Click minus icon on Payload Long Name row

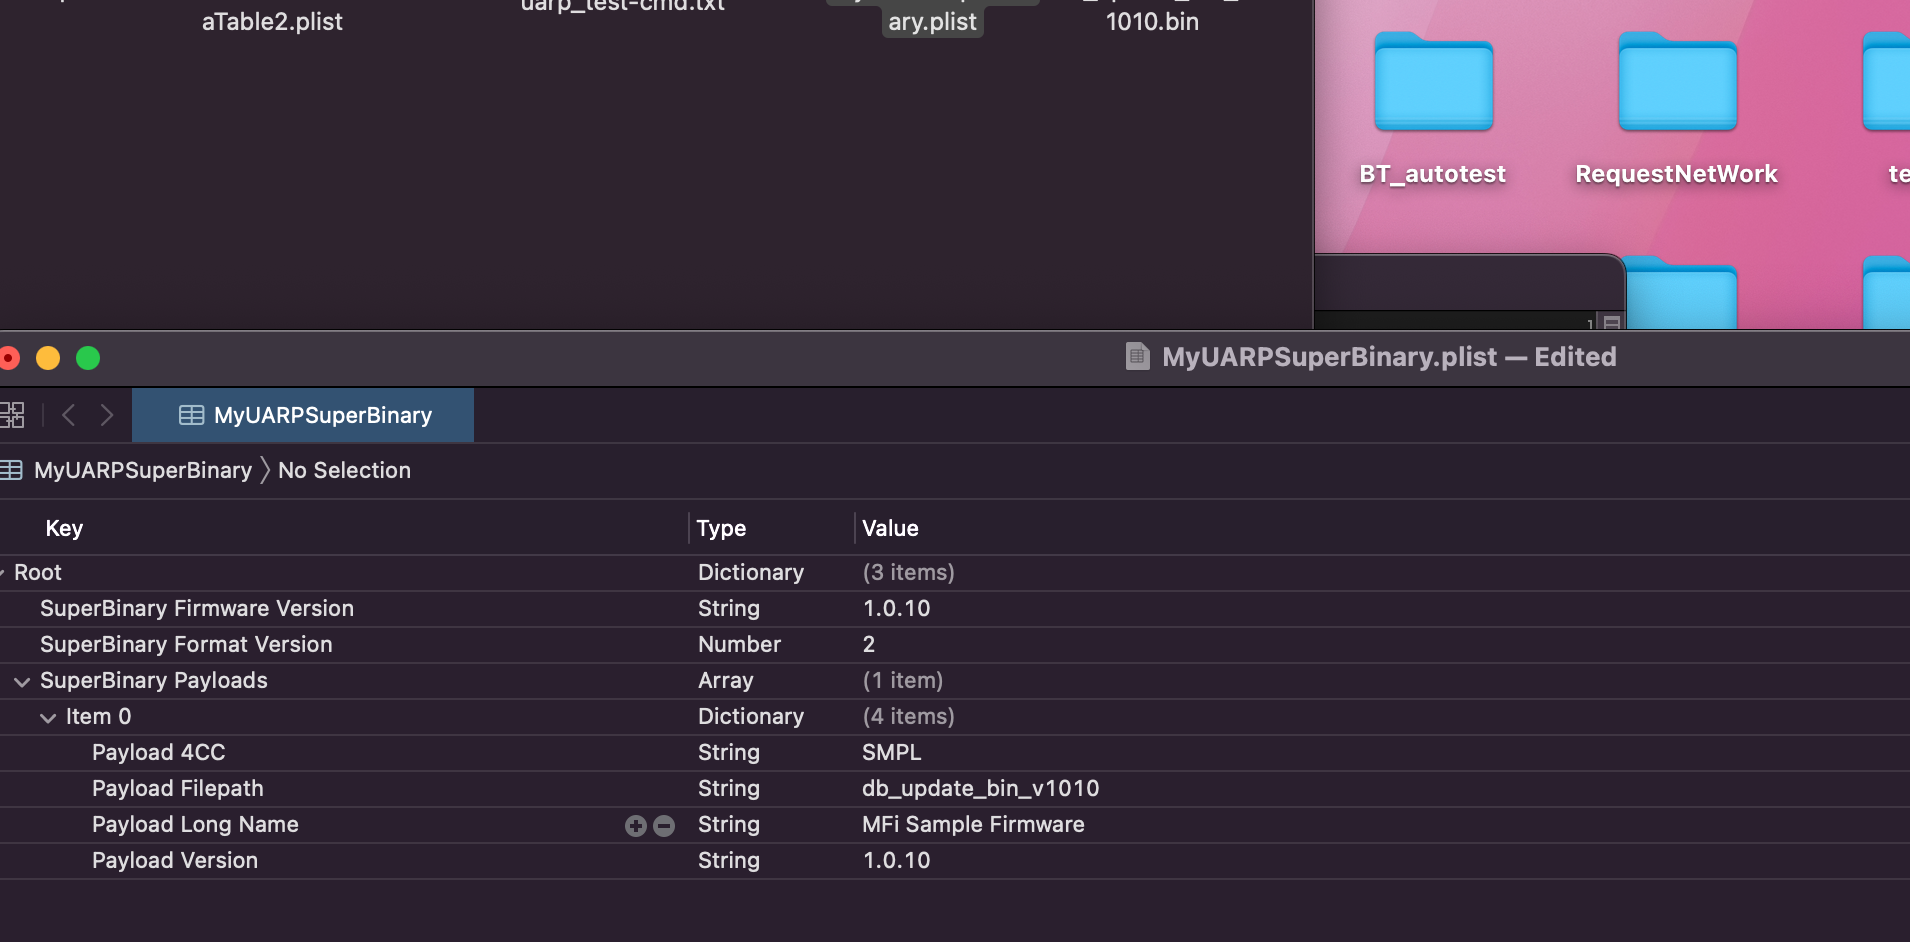coord(664,825)
